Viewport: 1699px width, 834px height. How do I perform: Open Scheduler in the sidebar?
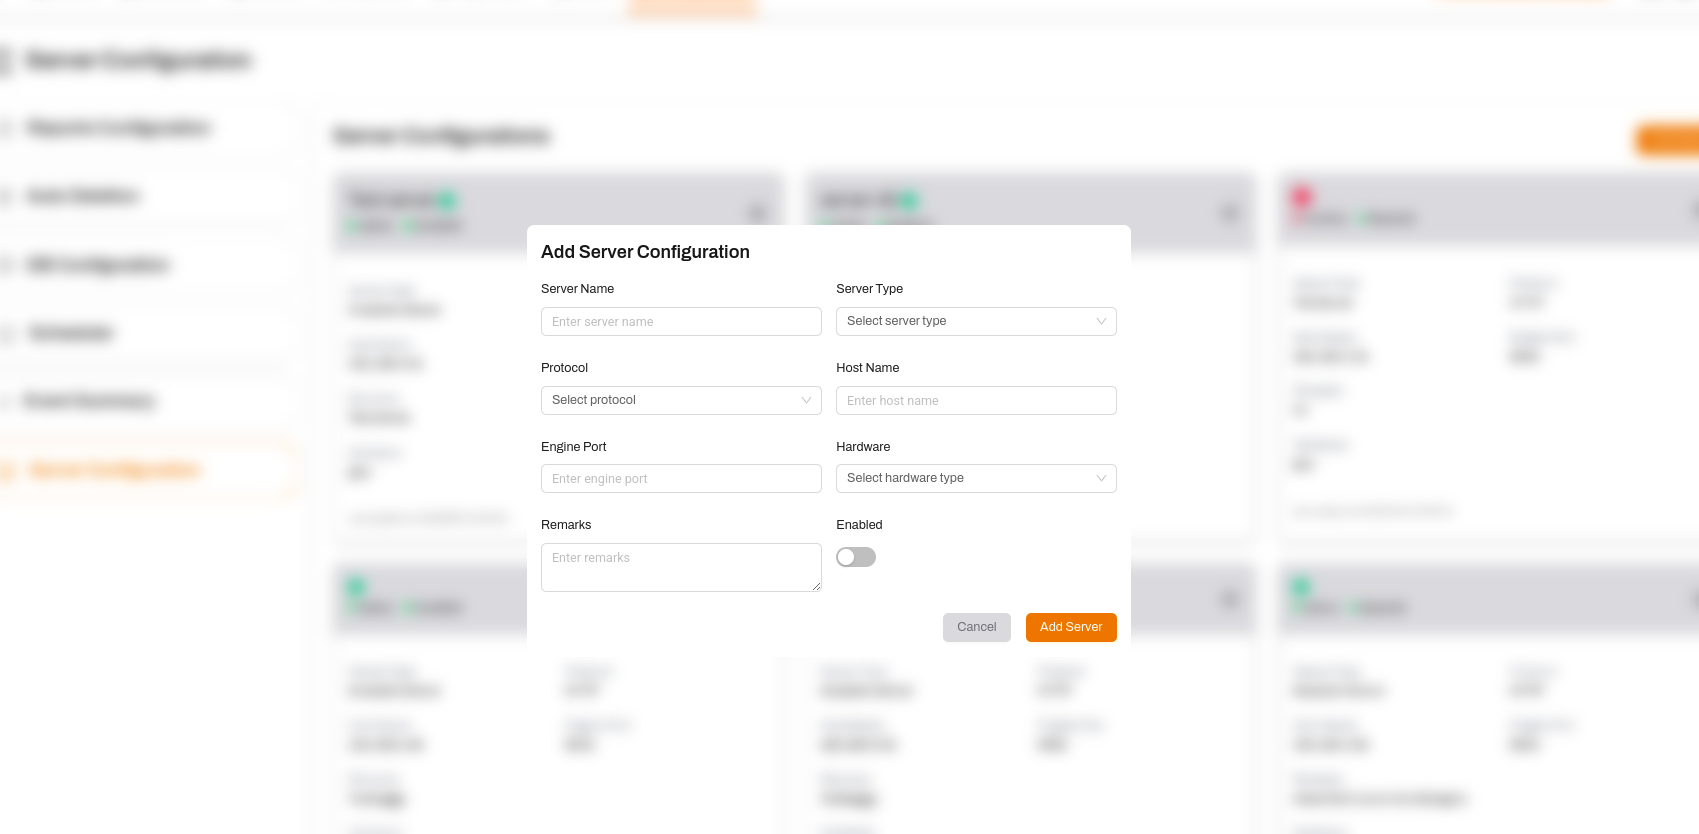click(70, 333)
